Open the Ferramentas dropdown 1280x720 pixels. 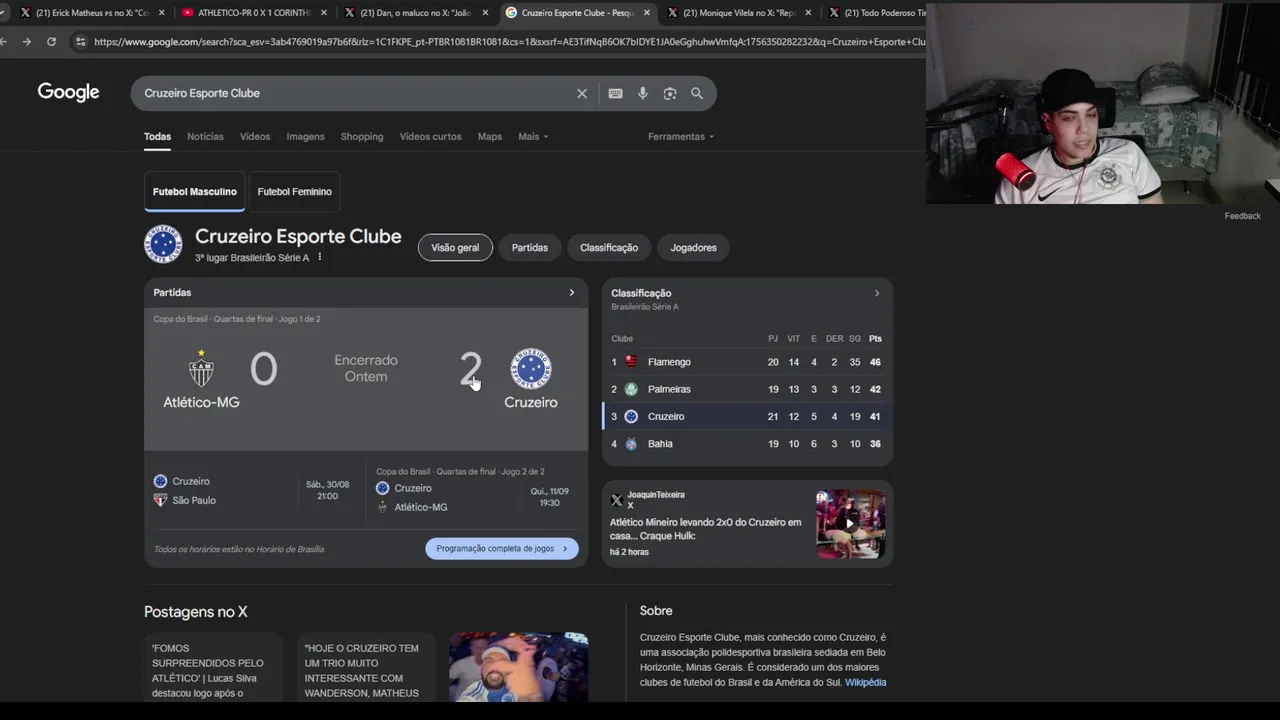pos(681,136)
